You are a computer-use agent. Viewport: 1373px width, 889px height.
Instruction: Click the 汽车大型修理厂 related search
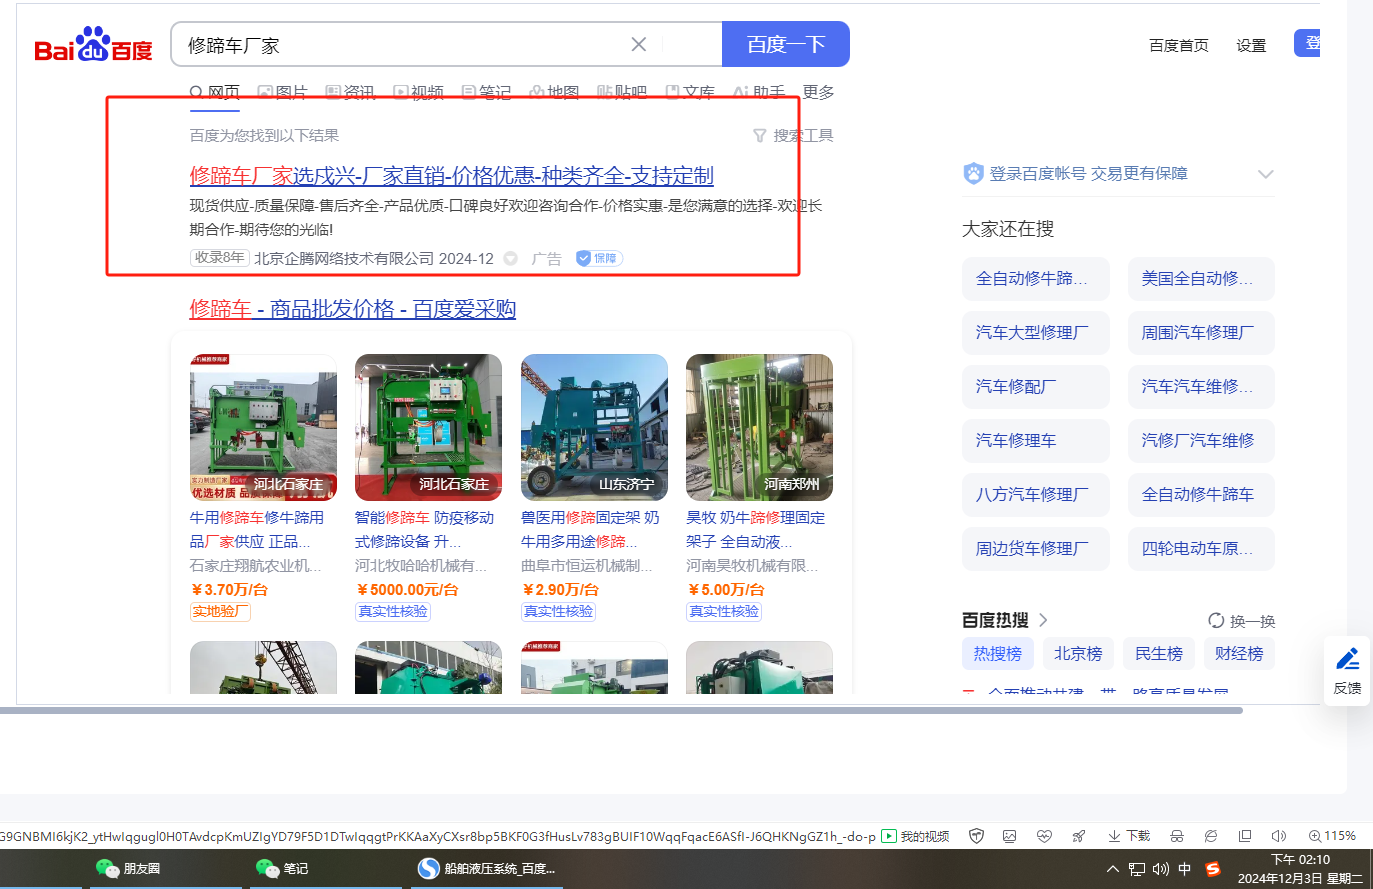tap(1036, 333)
